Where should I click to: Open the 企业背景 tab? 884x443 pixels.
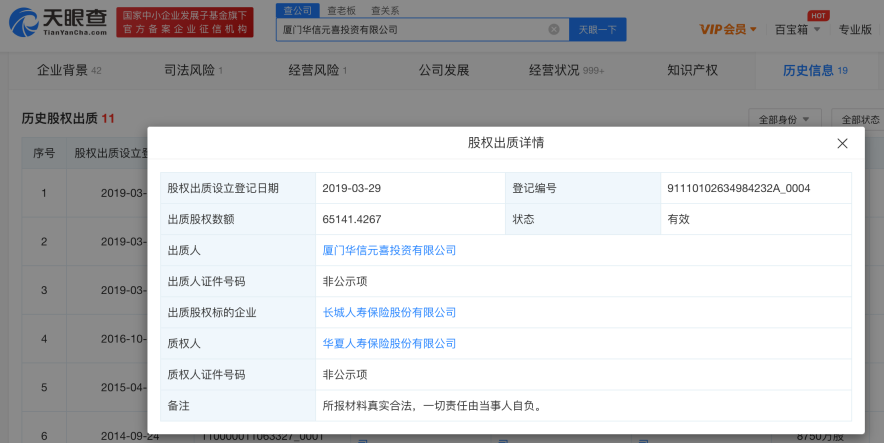[x=69, y=70]
